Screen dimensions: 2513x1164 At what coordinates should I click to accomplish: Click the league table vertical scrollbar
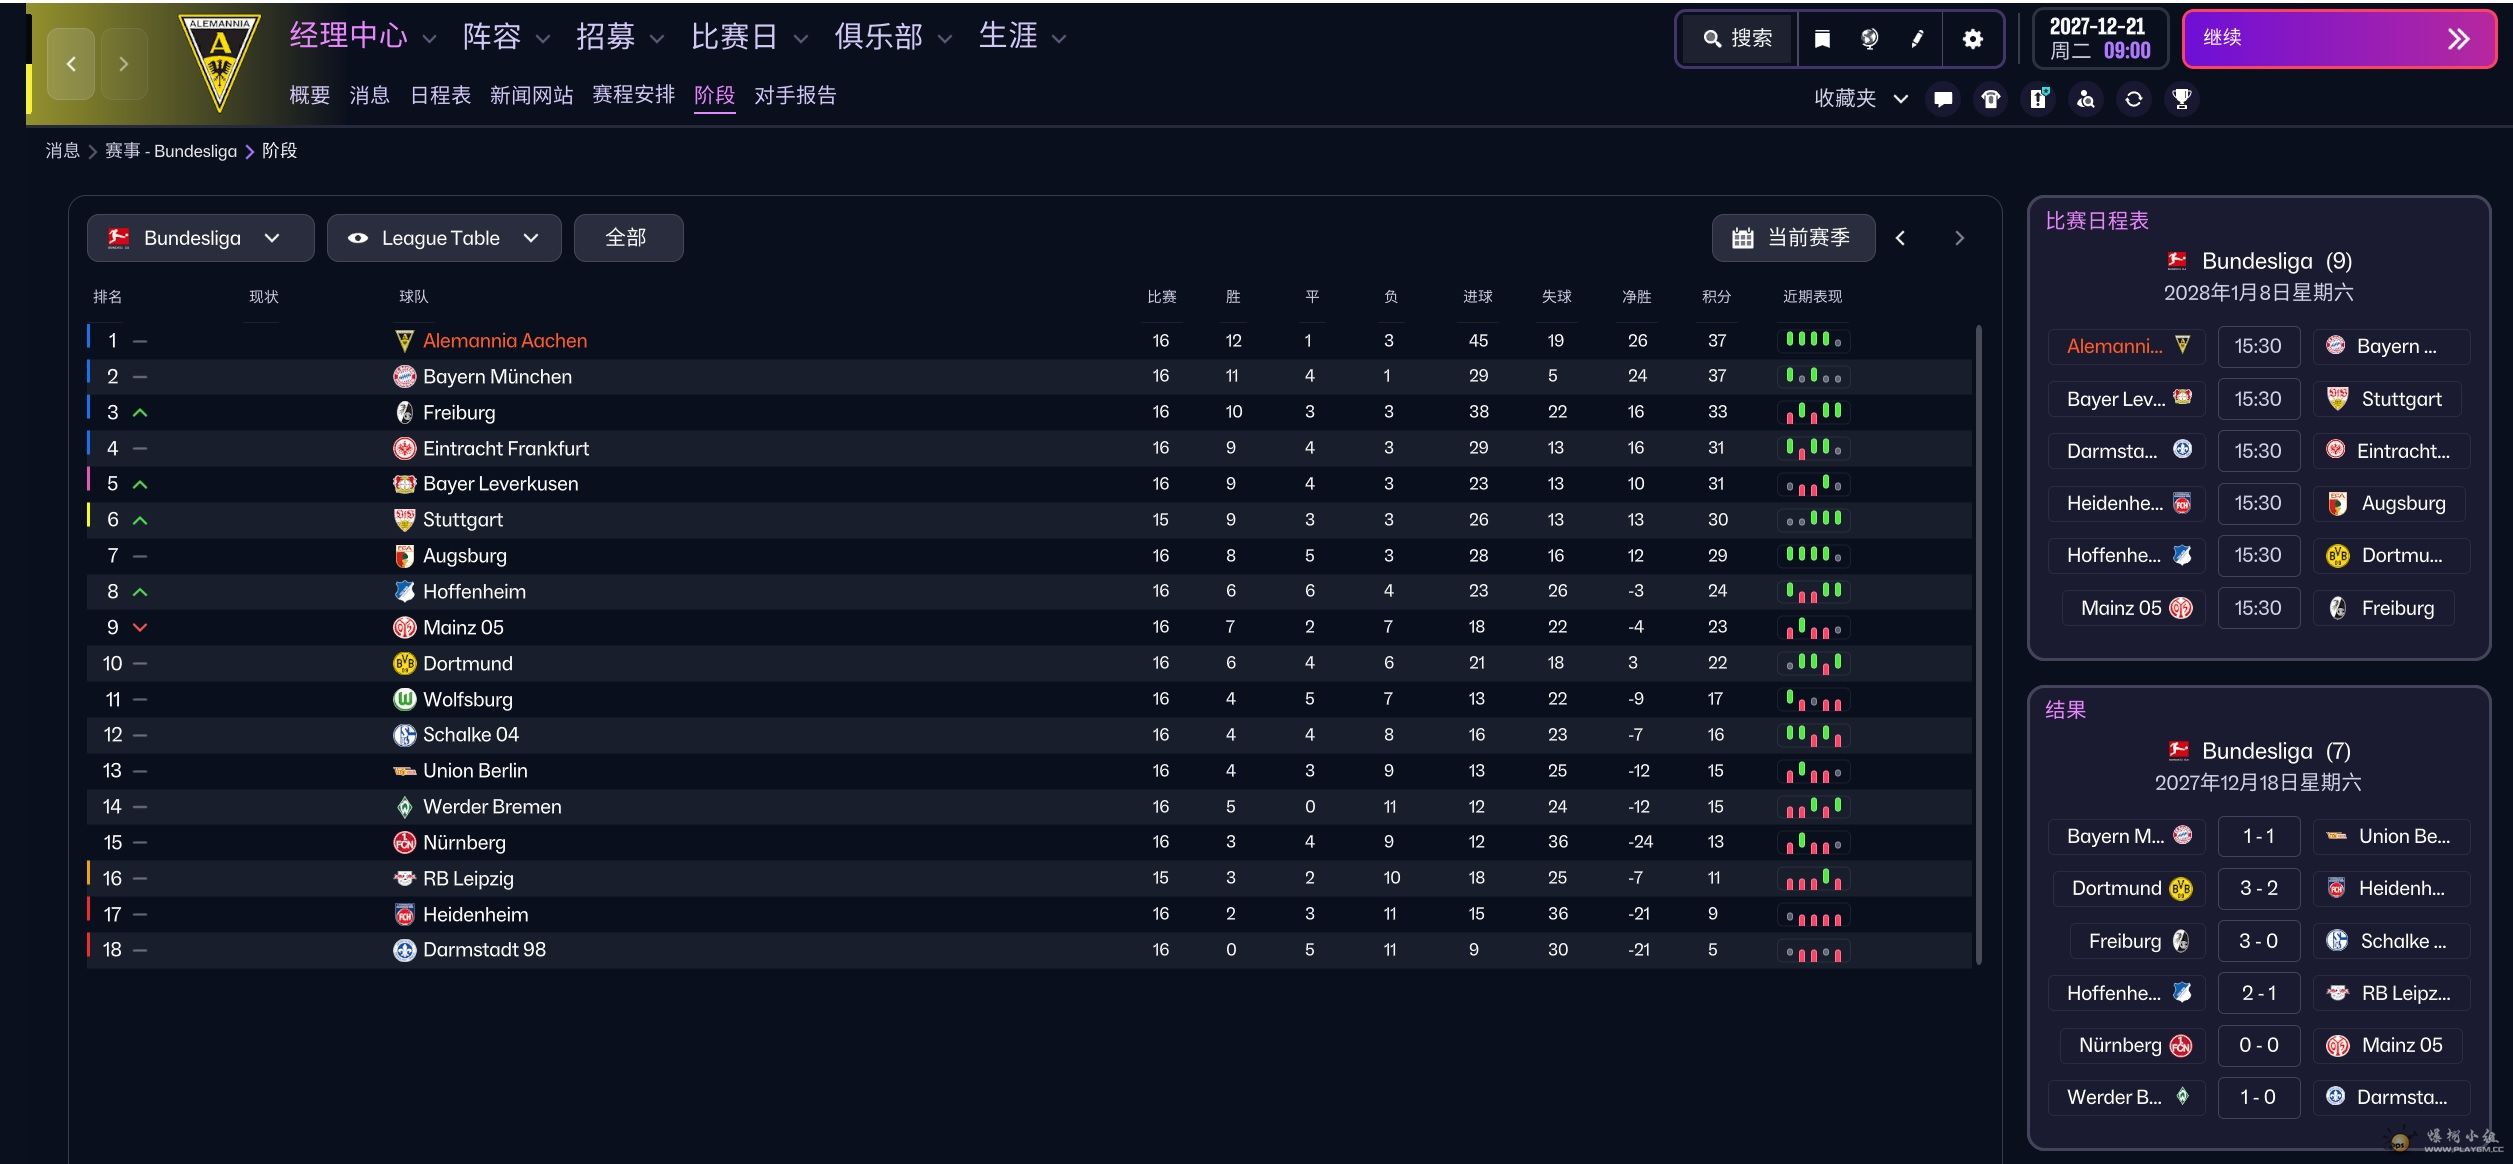(1978, 645)
